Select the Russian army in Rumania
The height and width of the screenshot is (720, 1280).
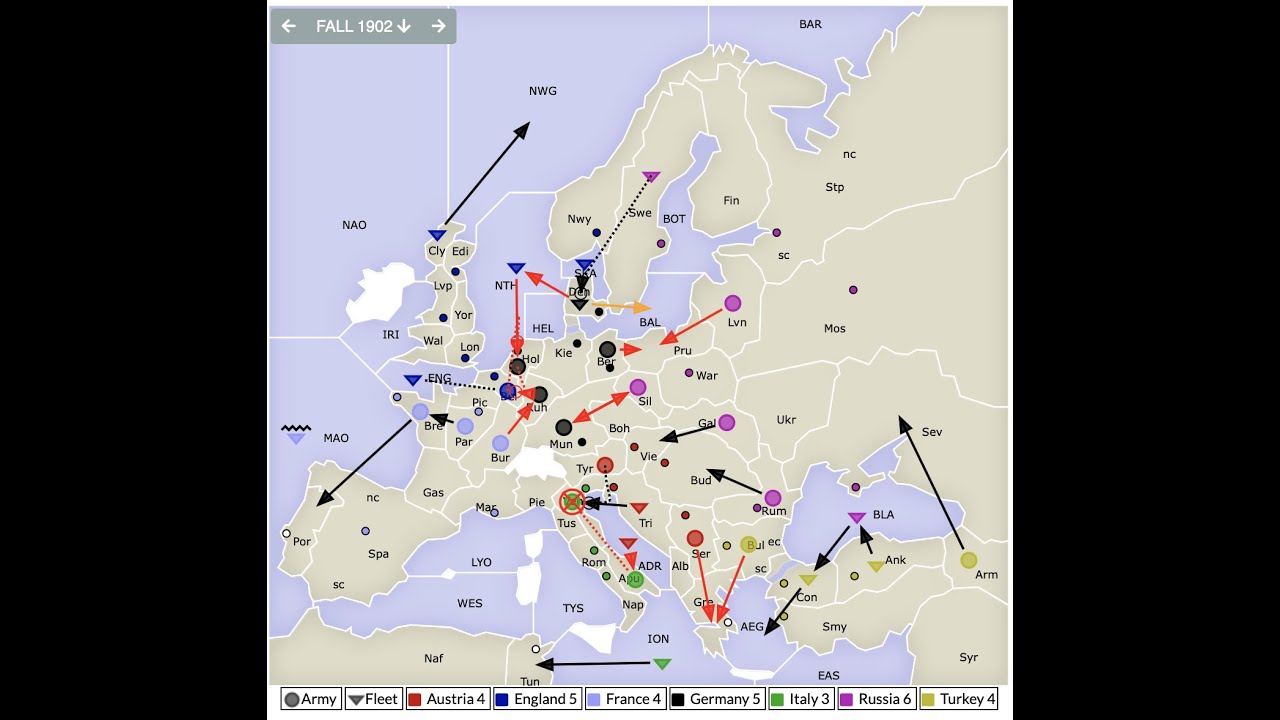[773, 498]
